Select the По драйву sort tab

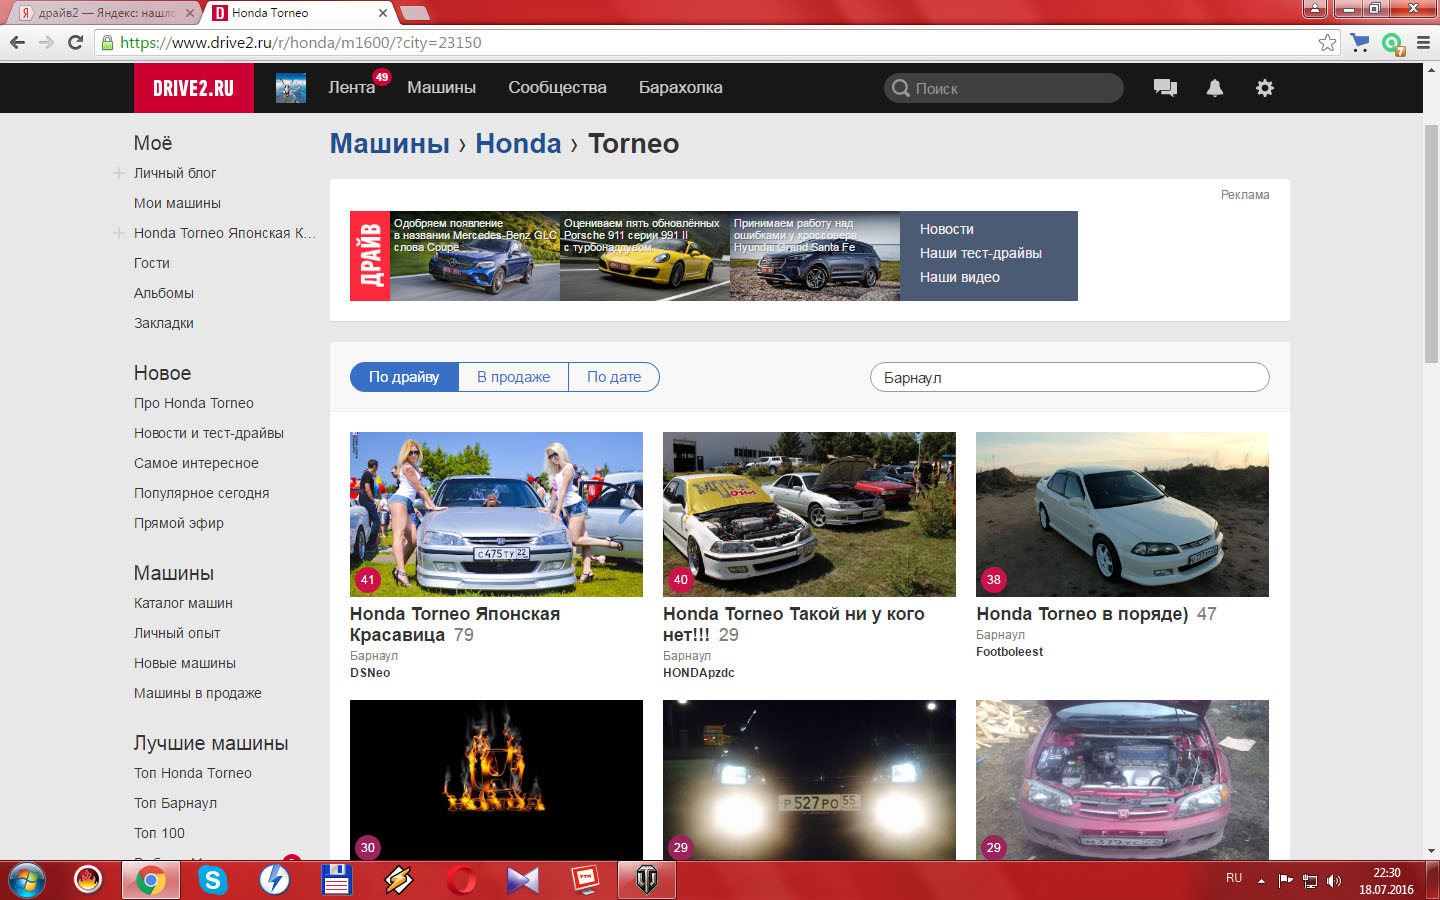click(x=404, y=377)
